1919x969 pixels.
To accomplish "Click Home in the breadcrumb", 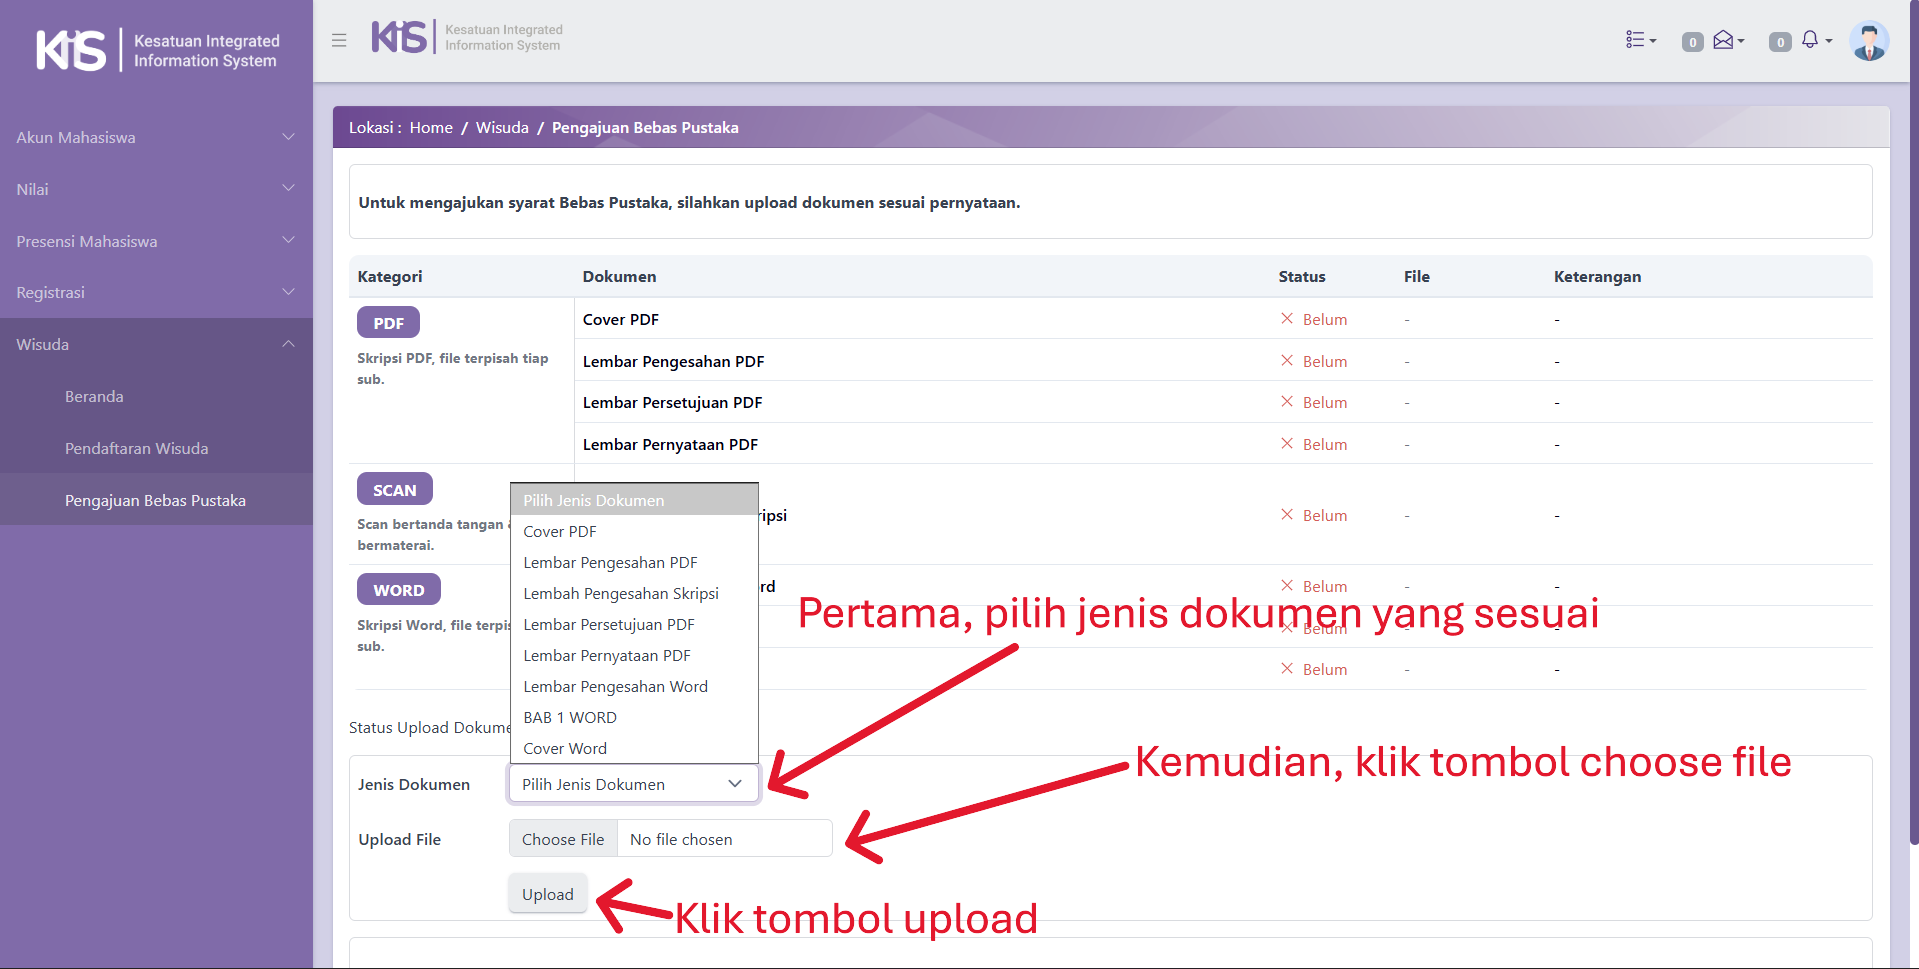I will [431, 128].
